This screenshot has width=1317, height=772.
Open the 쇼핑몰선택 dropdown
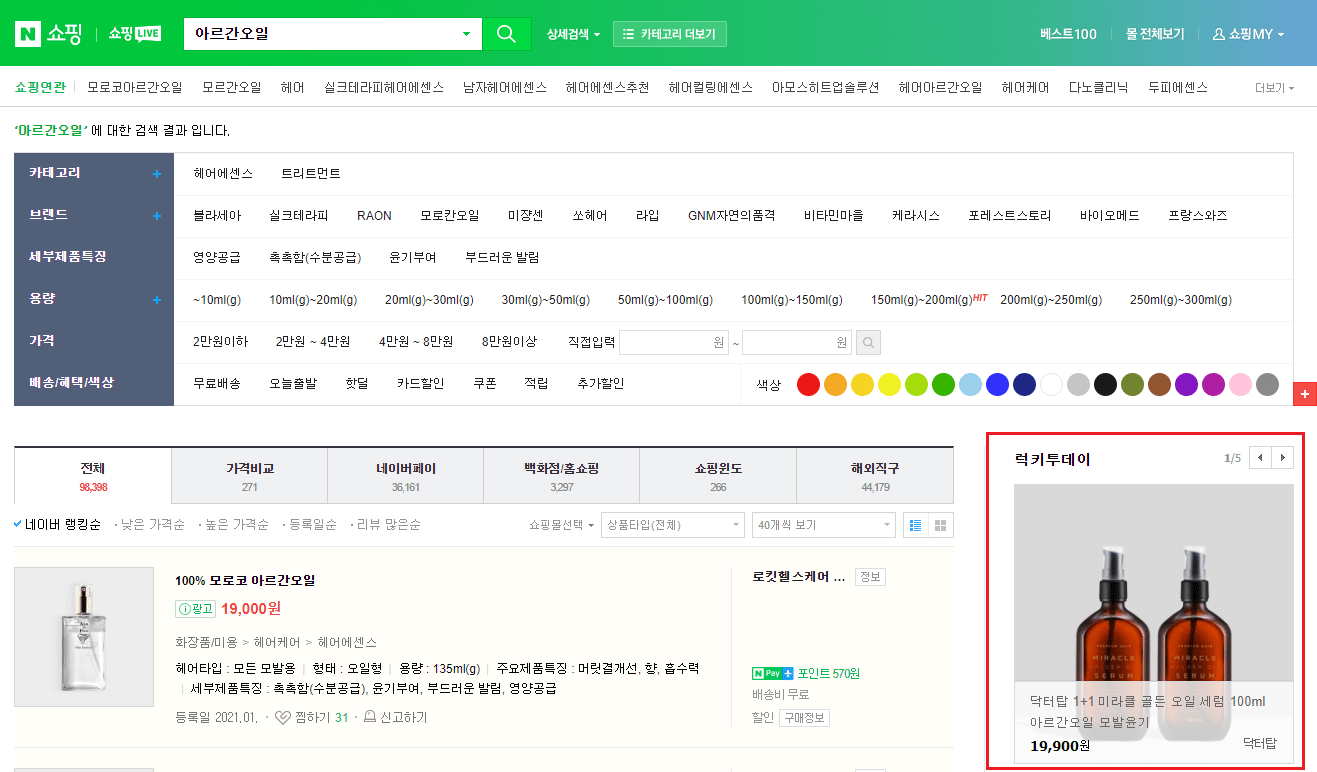click(x=562, y=525)
